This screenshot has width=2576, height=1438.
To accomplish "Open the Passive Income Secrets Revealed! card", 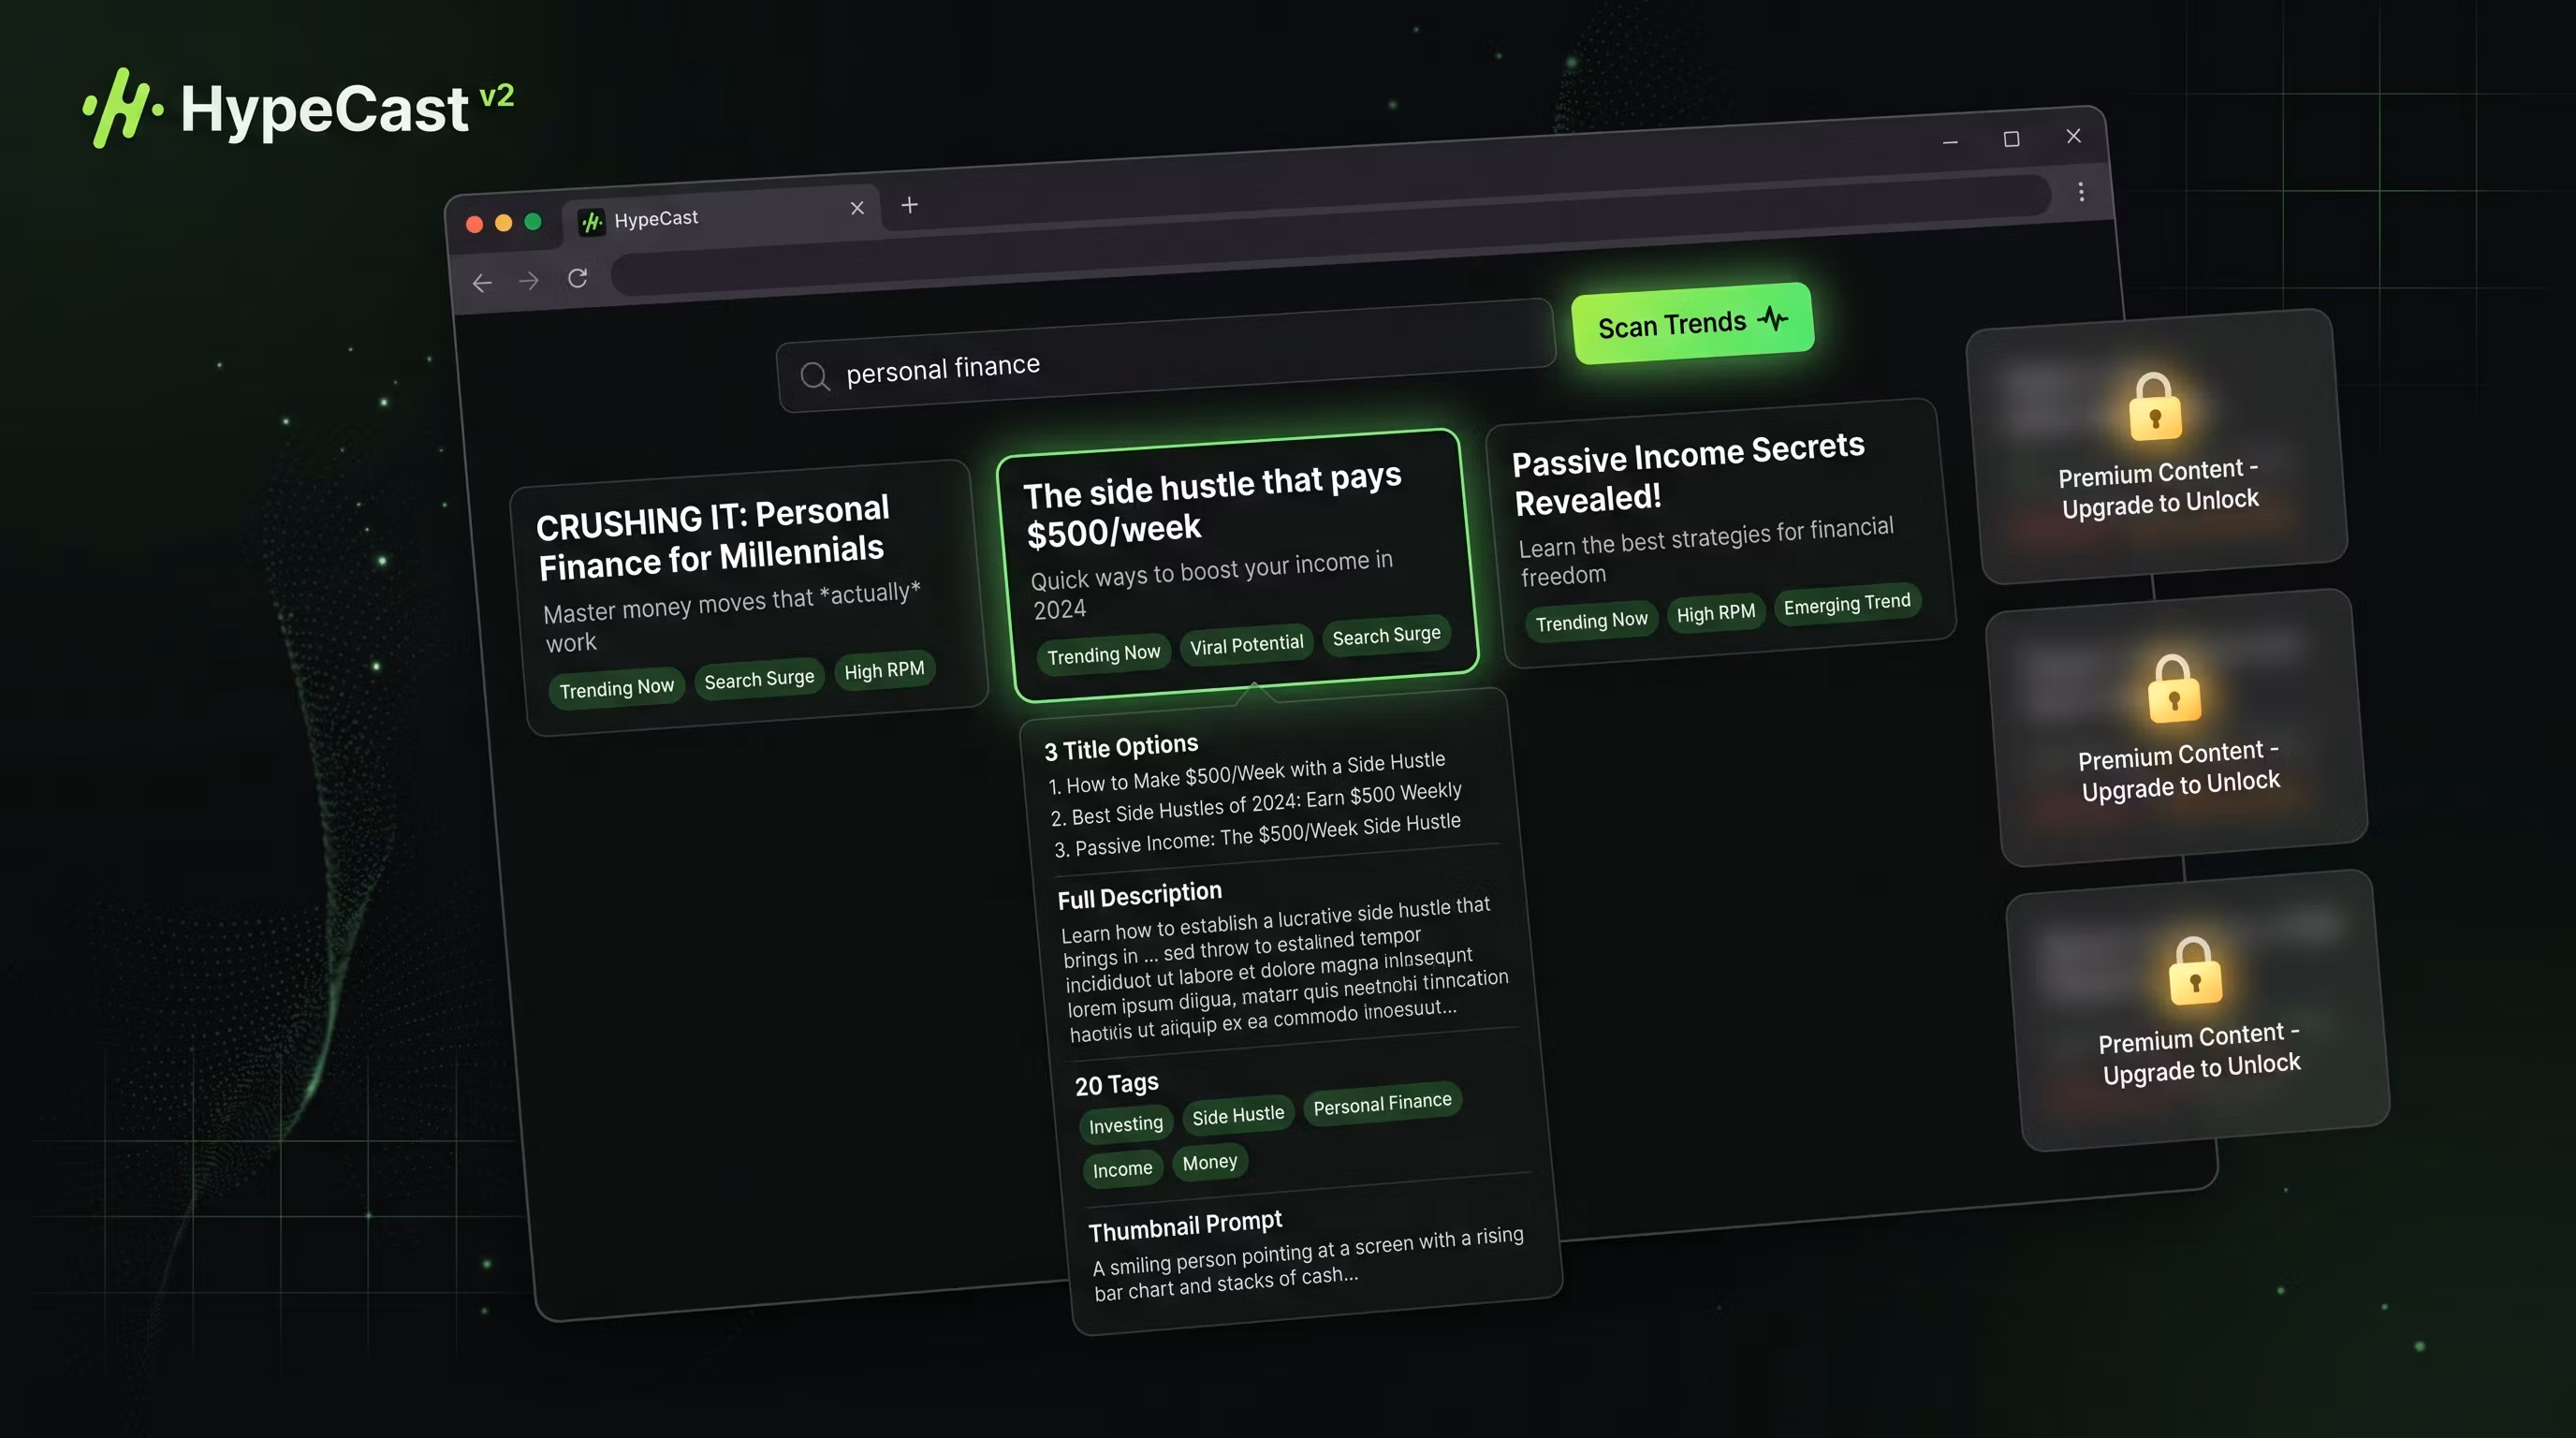I will (1720, 533).
